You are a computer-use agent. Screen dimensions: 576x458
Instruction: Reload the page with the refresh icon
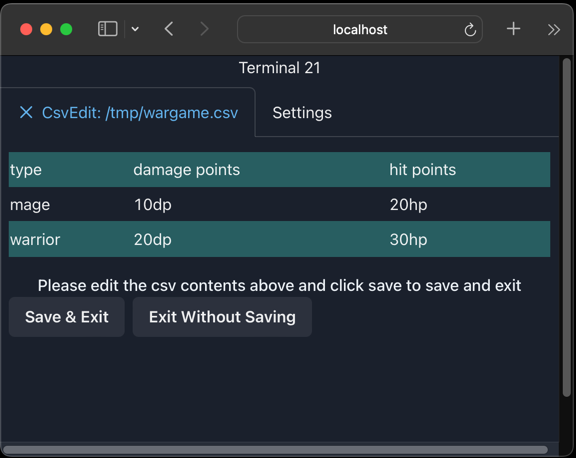470,30
